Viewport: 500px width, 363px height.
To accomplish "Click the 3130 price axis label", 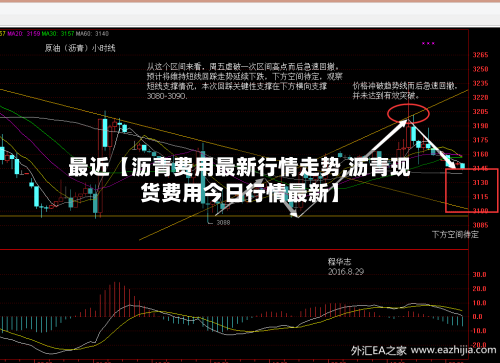I will tap(480, 182).
